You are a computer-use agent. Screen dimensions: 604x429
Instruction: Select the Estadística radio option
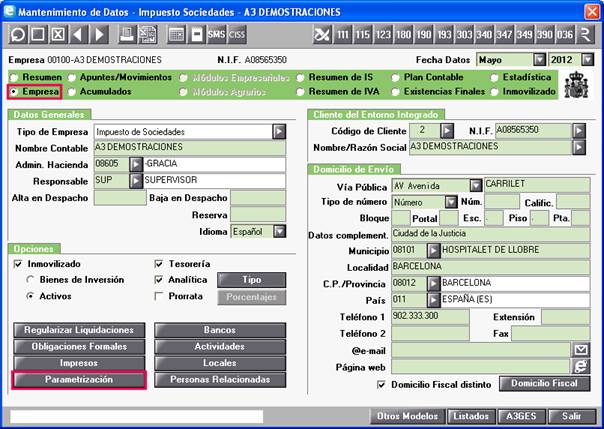494,77
